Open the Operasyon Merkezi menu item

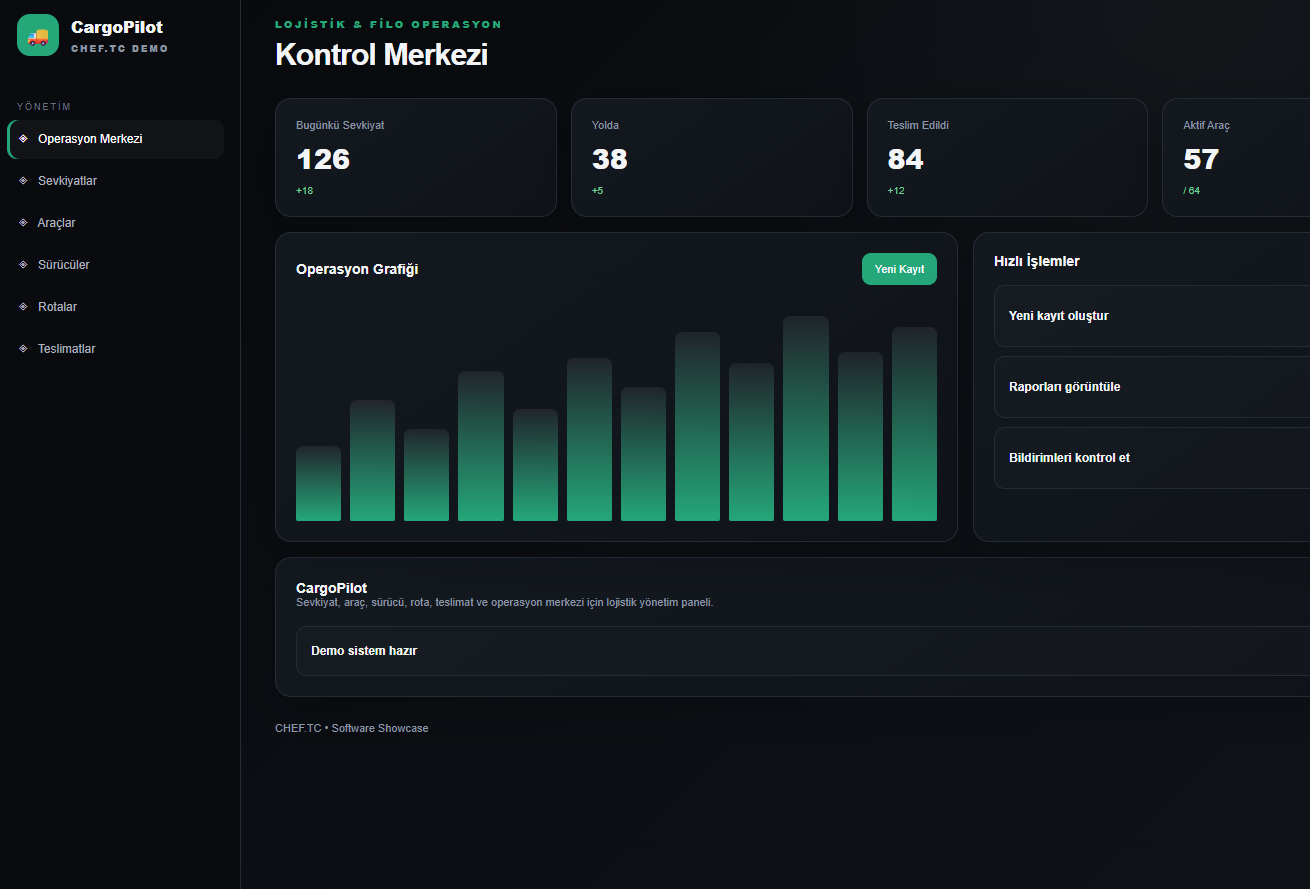pyautogui.click(x=115, y=139)
